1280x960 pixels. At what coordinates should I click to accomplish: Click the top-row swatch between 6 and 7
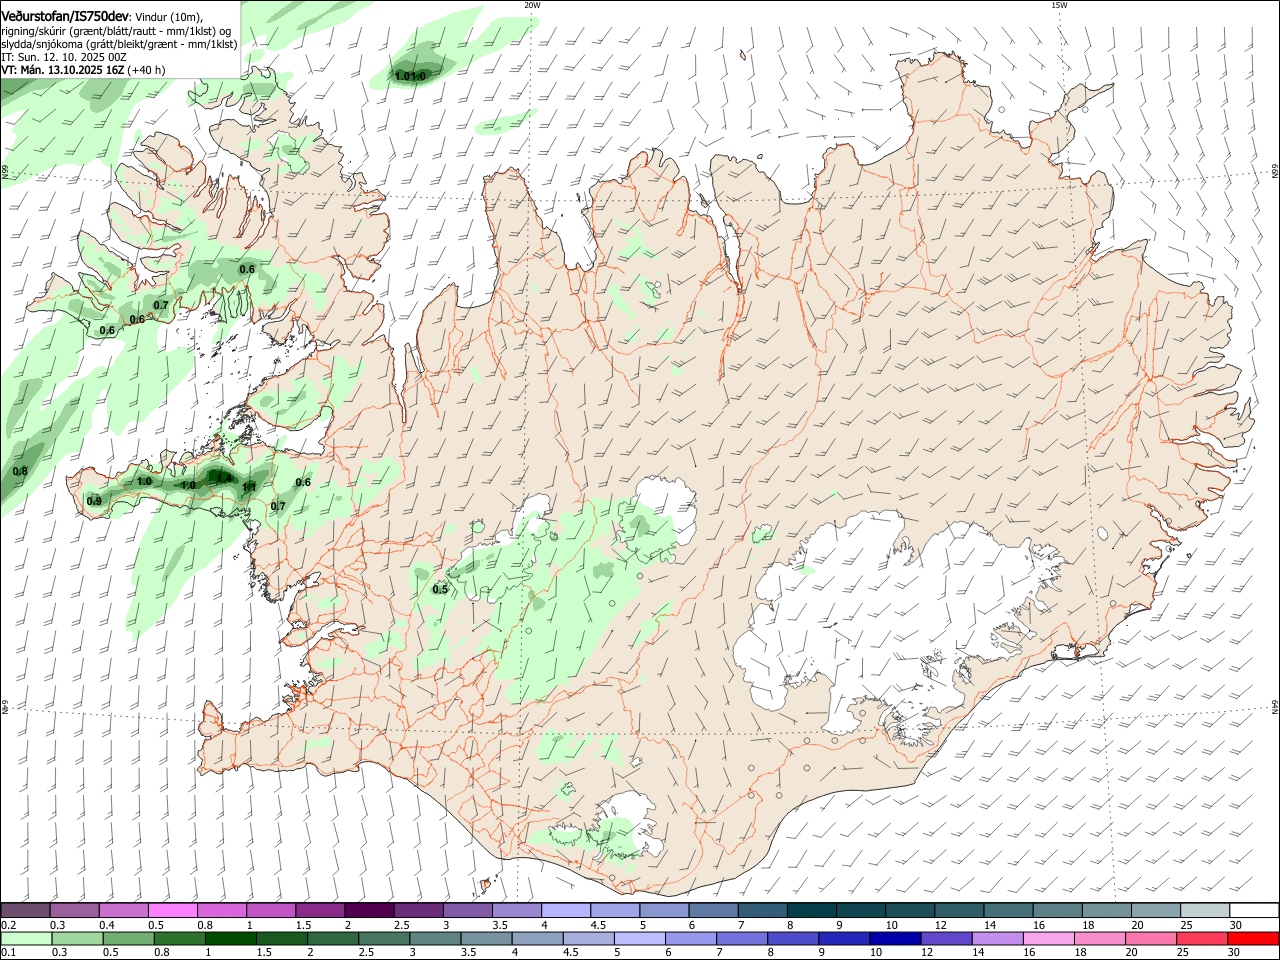(x=712, y=910)
